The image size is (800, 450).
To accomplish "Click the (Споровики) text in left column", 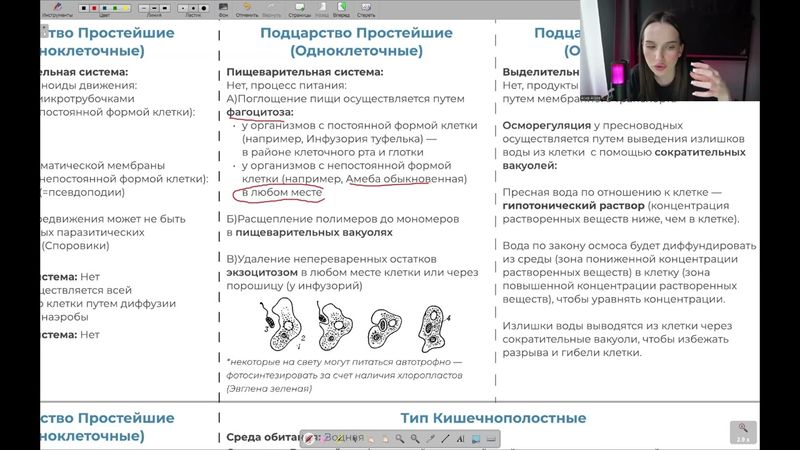I will coord(75,246).
